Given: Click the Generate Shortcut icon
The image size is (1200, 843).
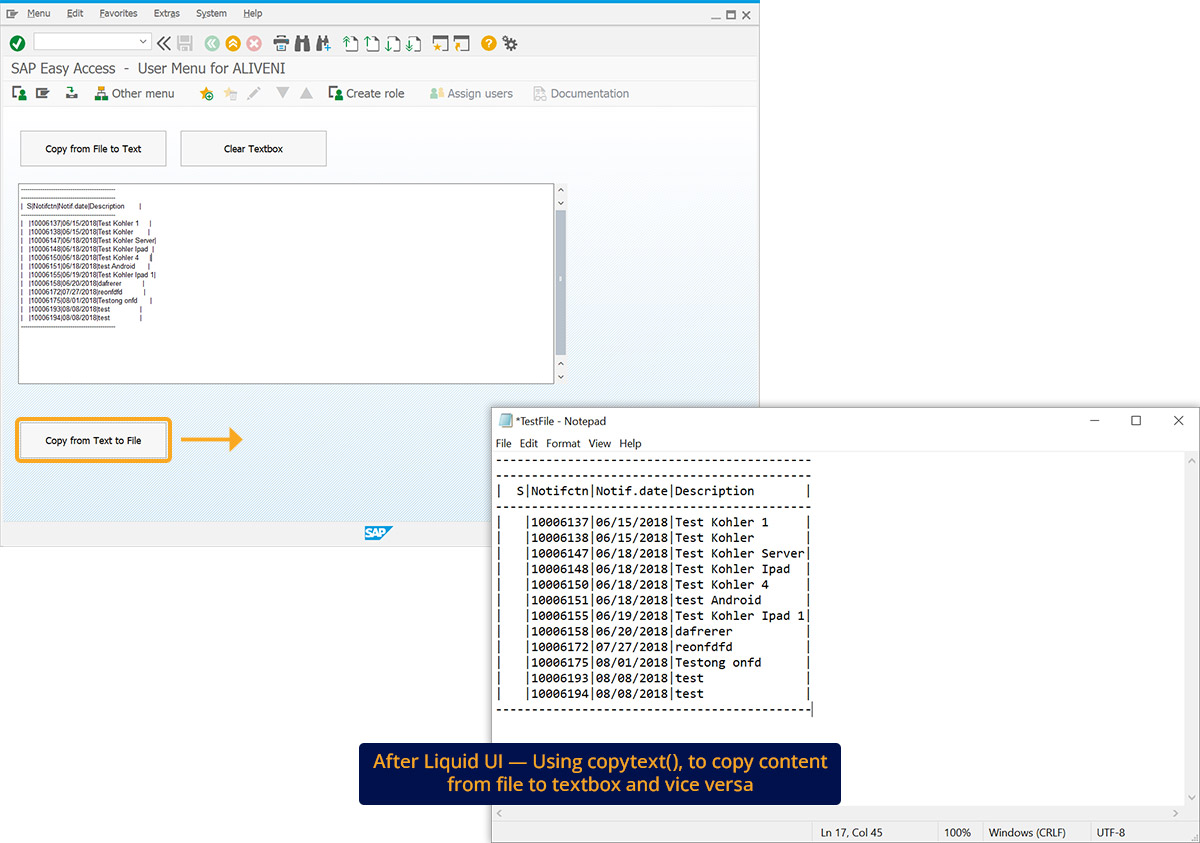Looking at the screenshot, I should [x=461, y=43].
